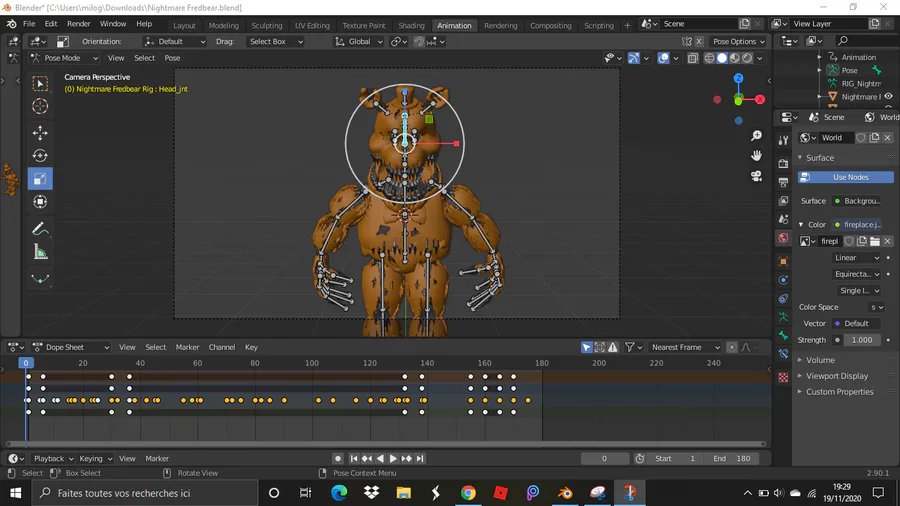Click the pan hand icon in viewport

(x=756, y=156)
